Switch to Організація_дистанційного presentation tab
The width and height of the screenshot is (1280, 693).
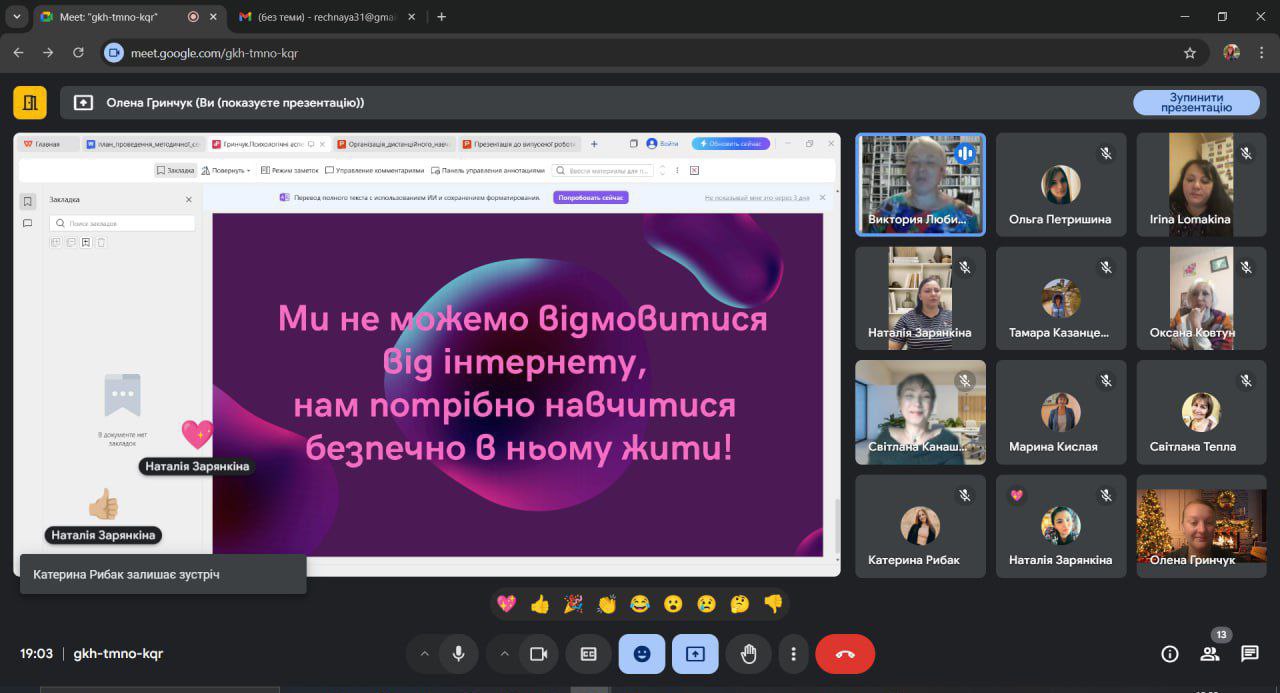click(x=394, y=144)
